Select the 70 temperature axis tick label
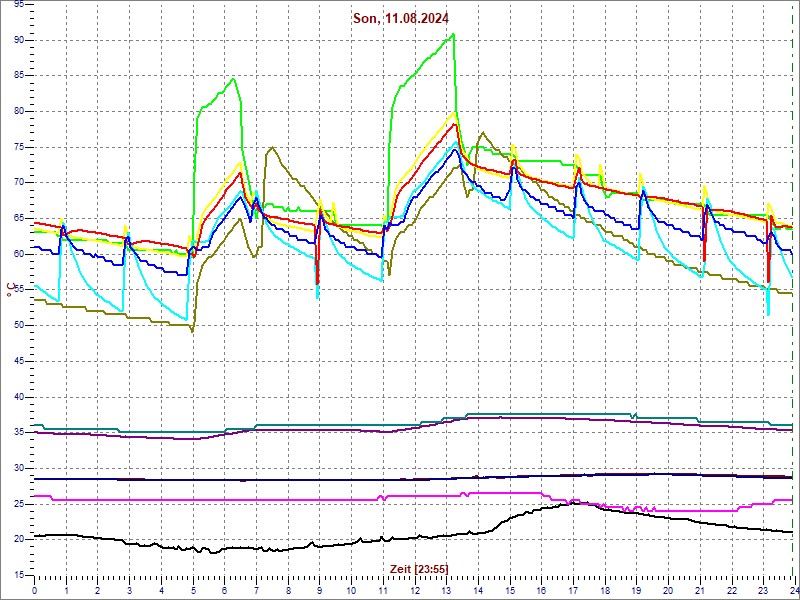Viewport: 800px width, 600px height. point(18,183)
